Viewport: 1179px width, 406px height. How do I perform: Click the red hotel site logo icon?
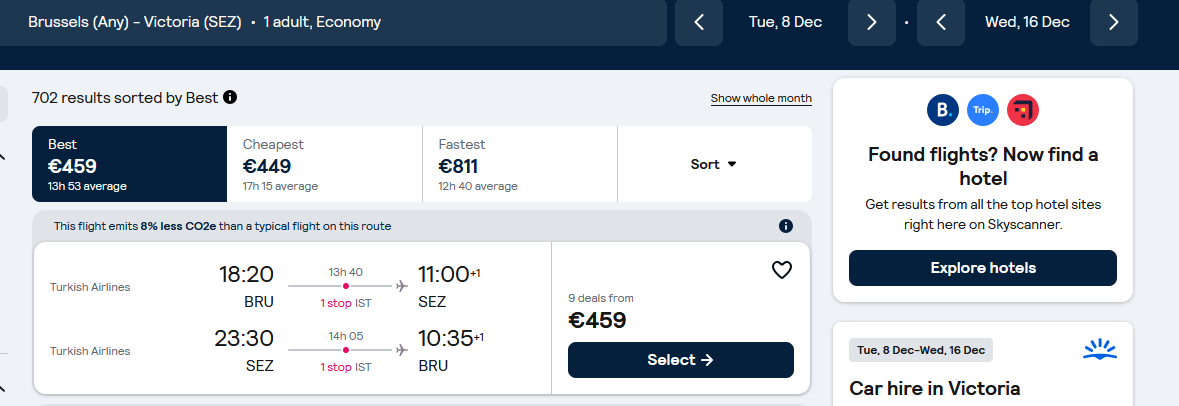pyautogui.click(x=1023, y=111)
